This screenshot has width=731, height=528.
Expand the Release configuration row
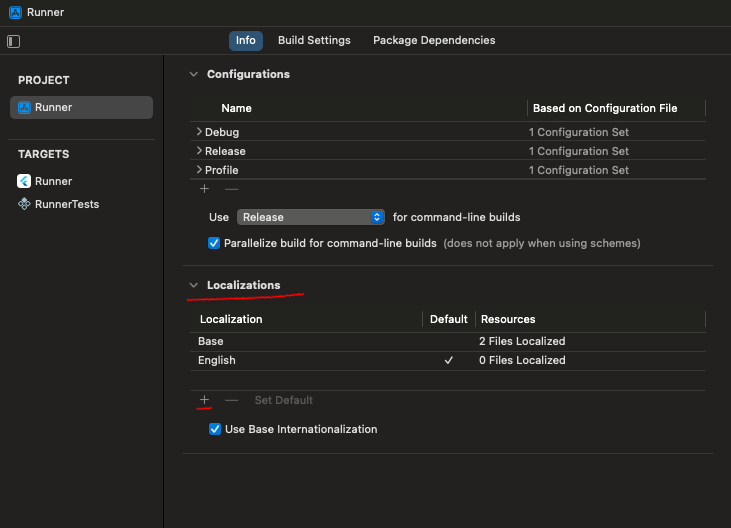[199, 151]
